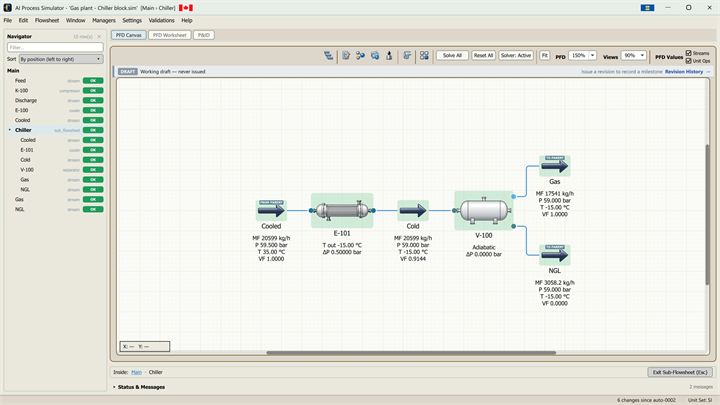Select the V-100 separator vessel
Image resolution: width=720 pixels, height=405 pixels.
[484, 210]
